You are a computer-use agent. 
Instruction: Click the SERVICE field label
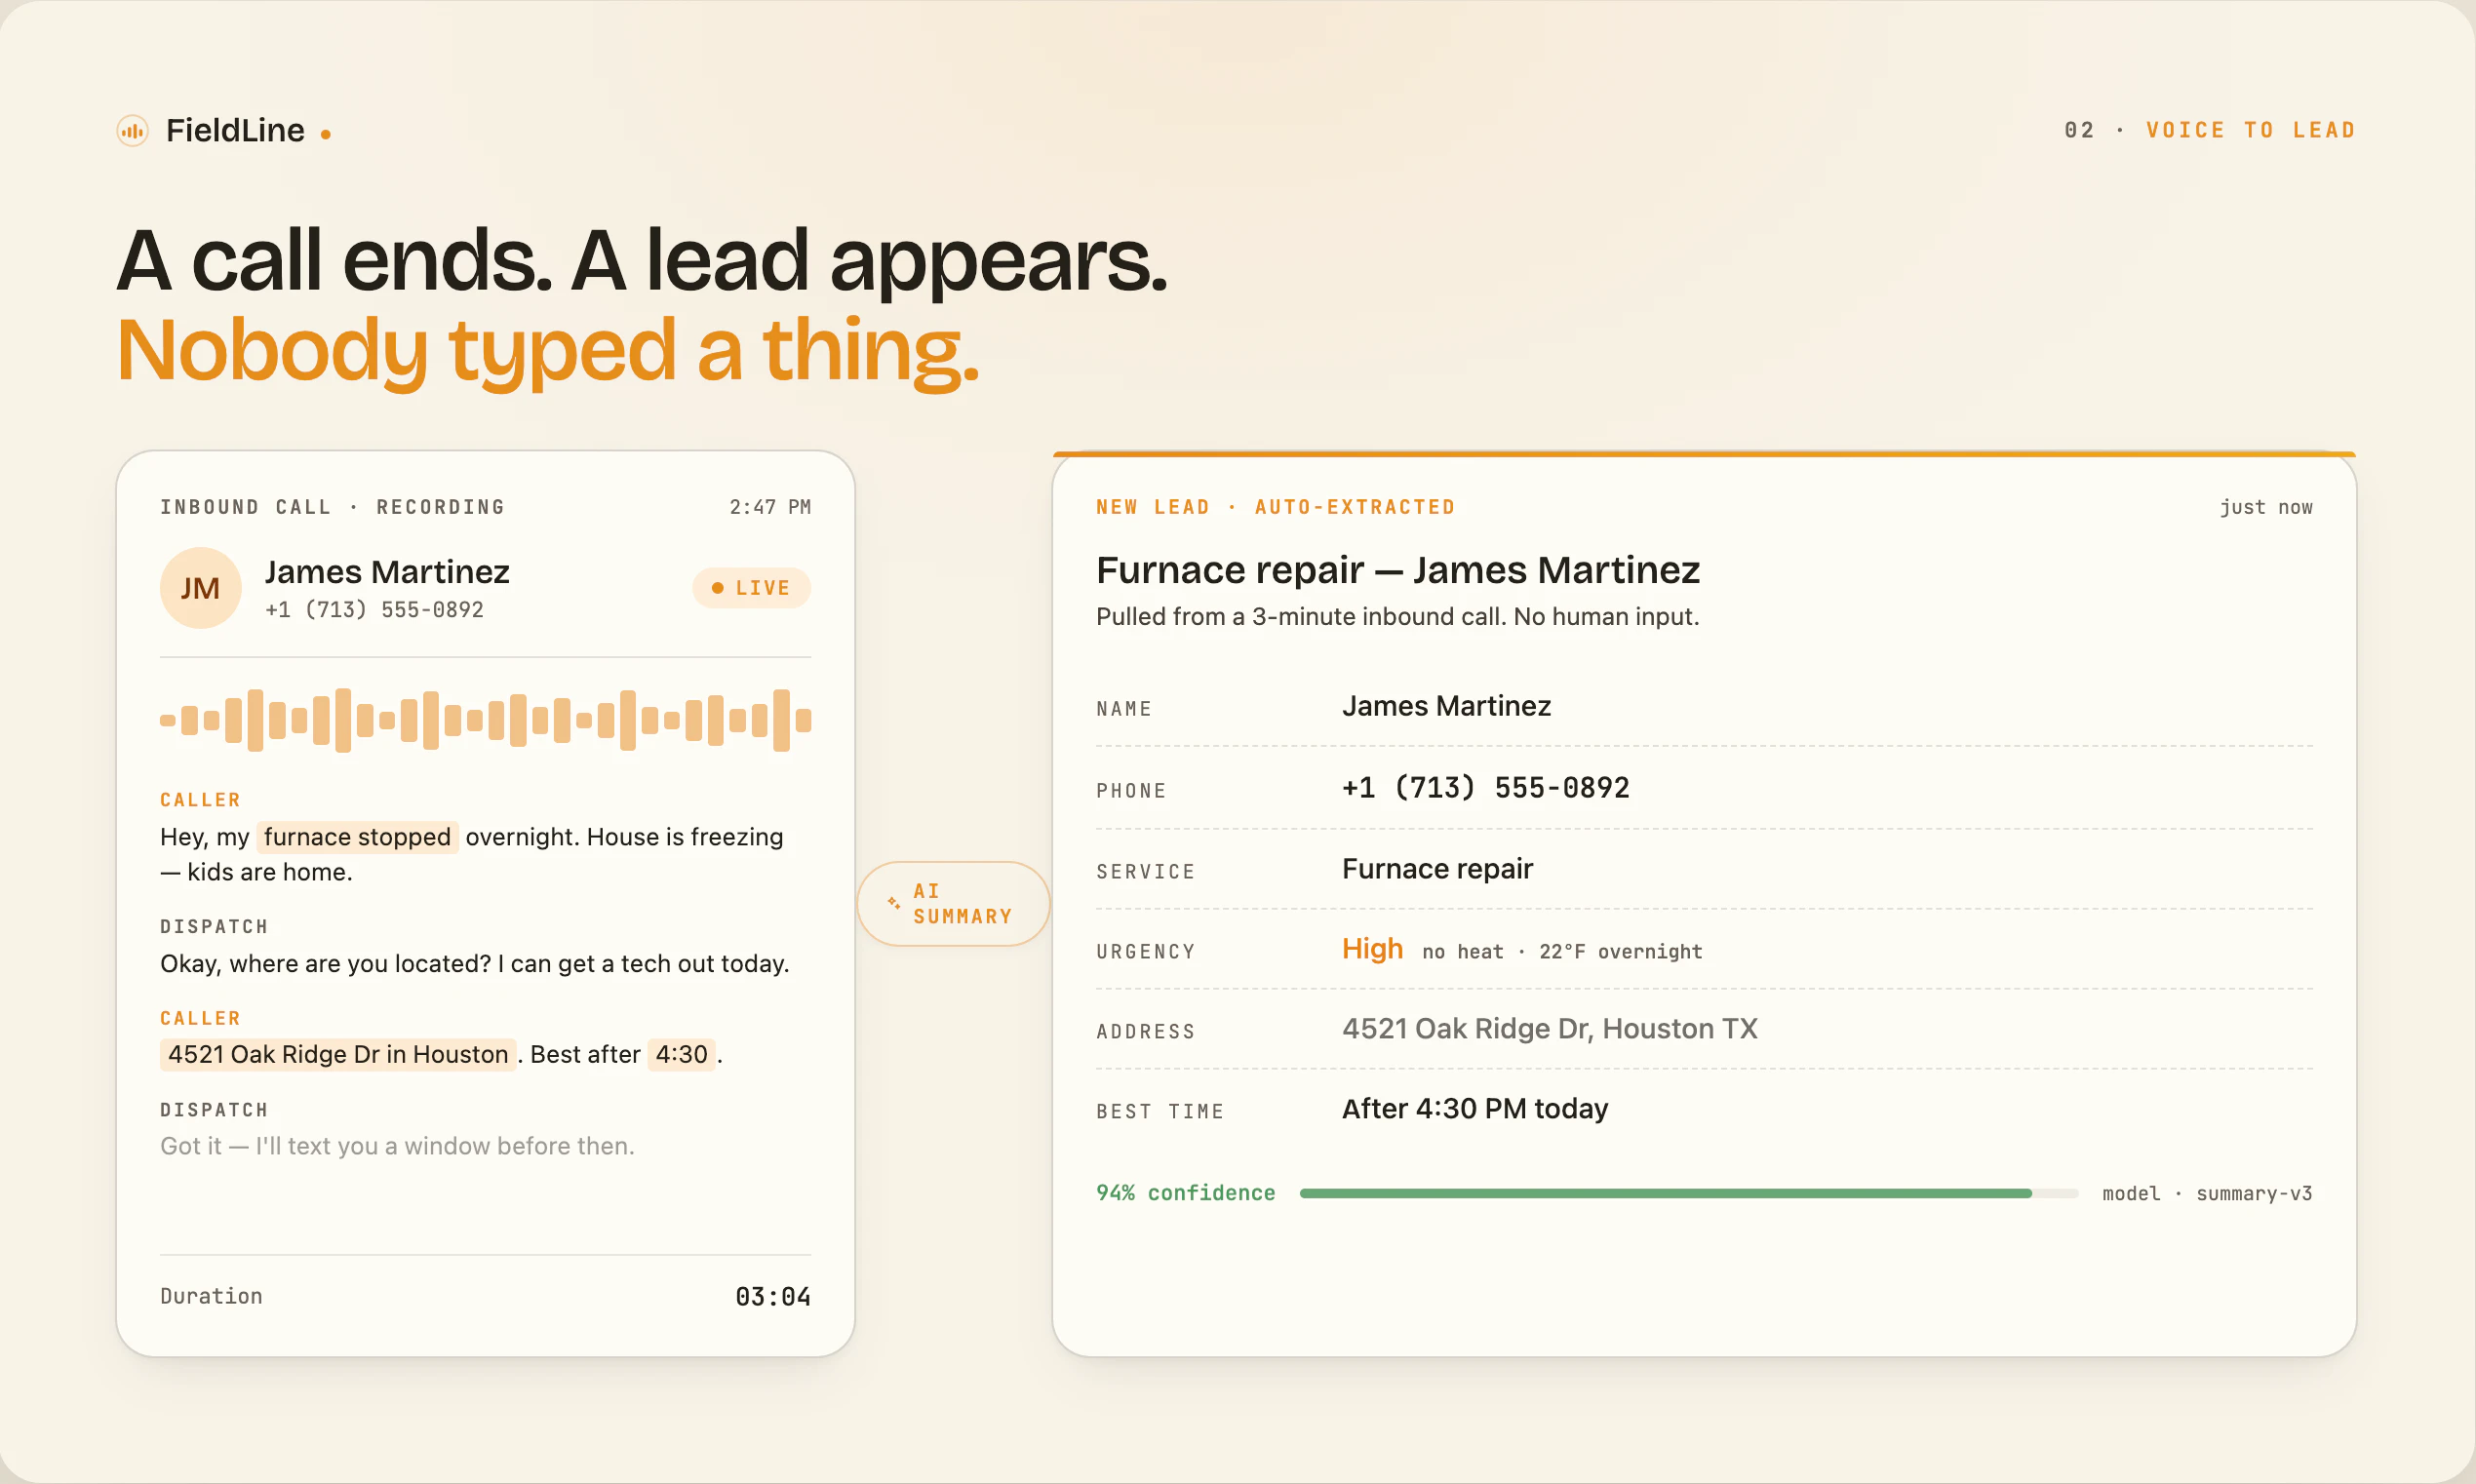coord(1146,872)
